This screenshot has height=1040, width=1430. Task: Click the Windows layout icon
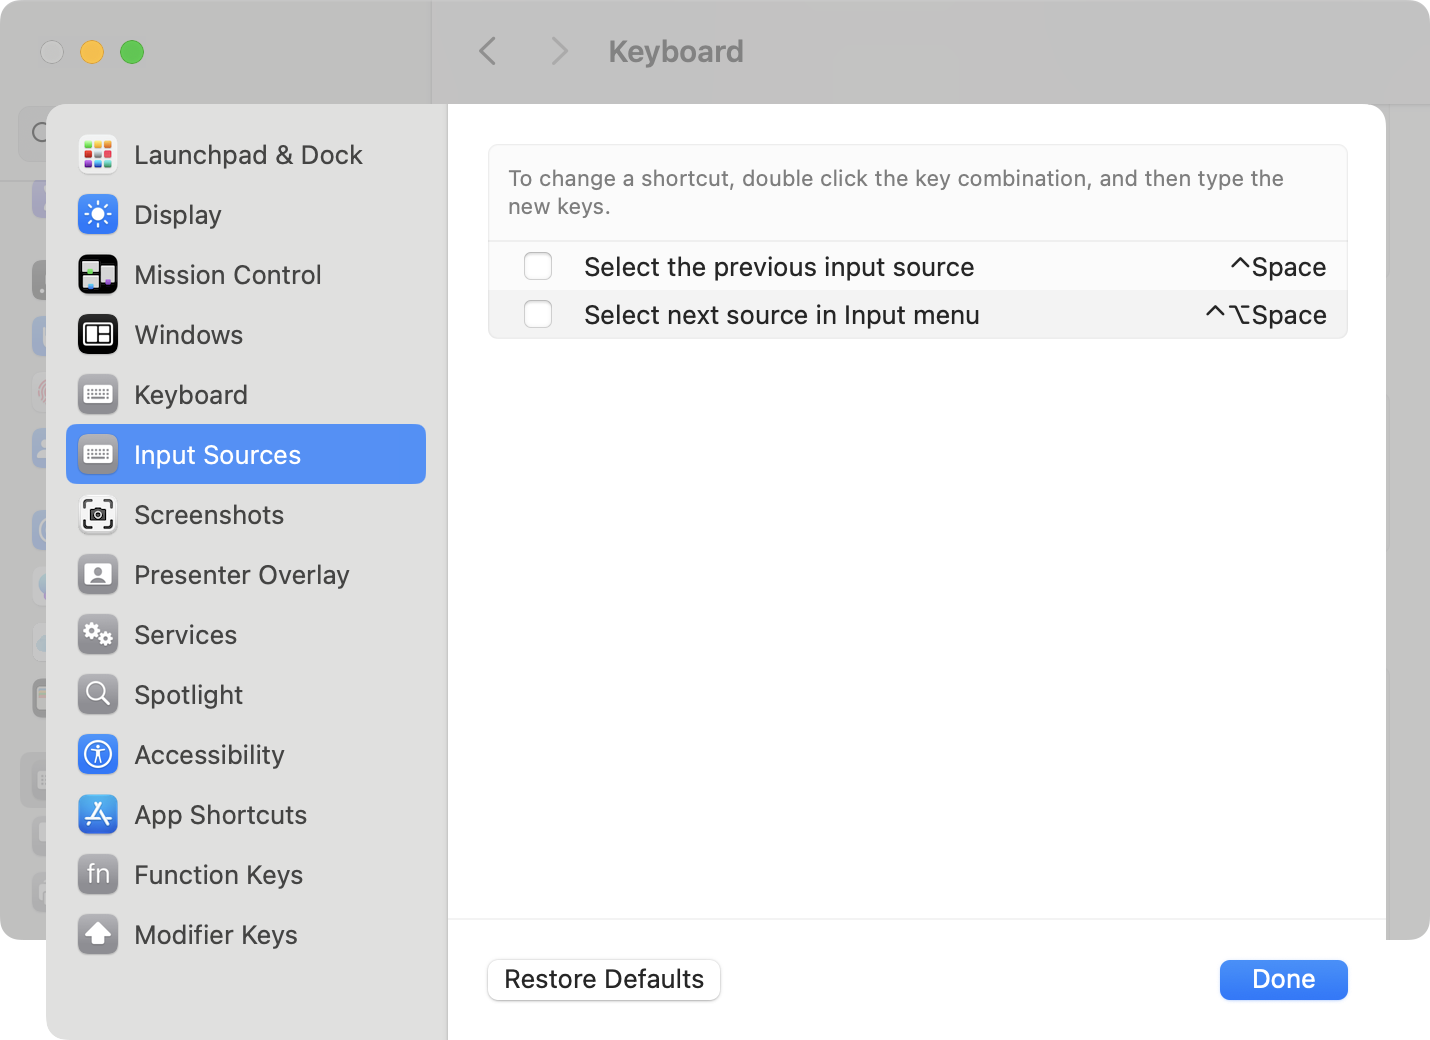pos(98,335)
